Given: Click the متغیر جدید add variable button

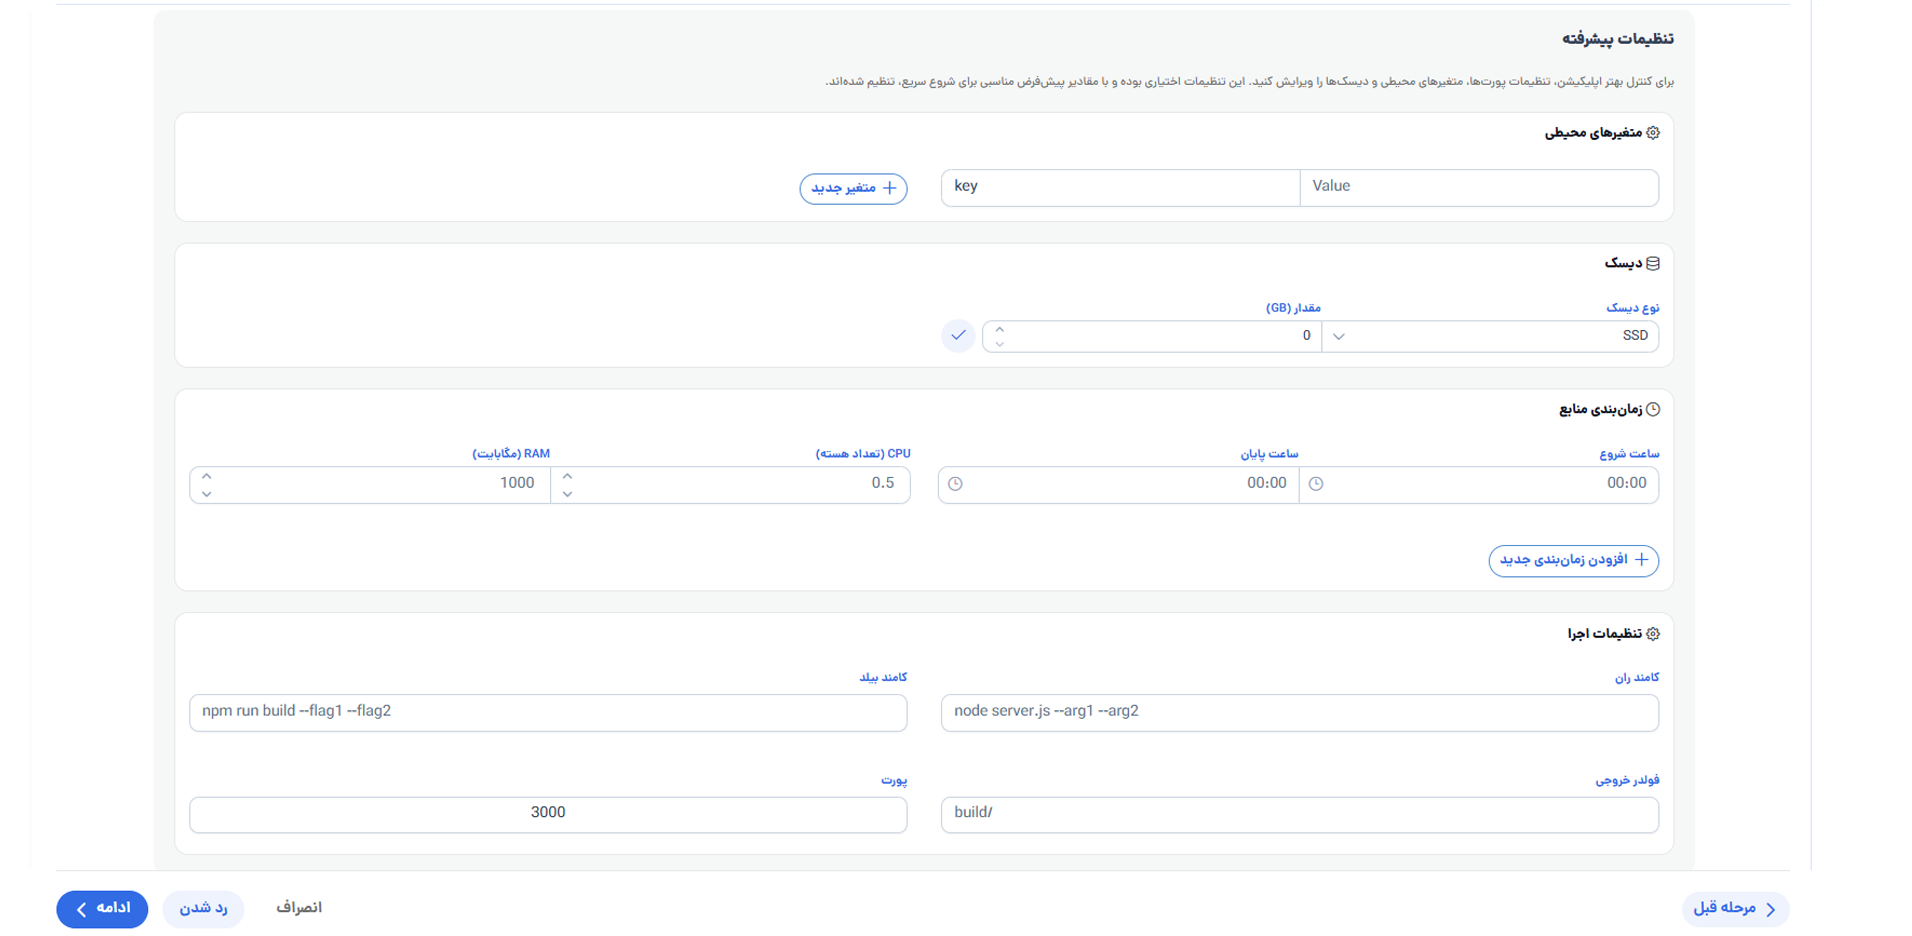Looking at the screenshot, I should (x=853, y=188).
